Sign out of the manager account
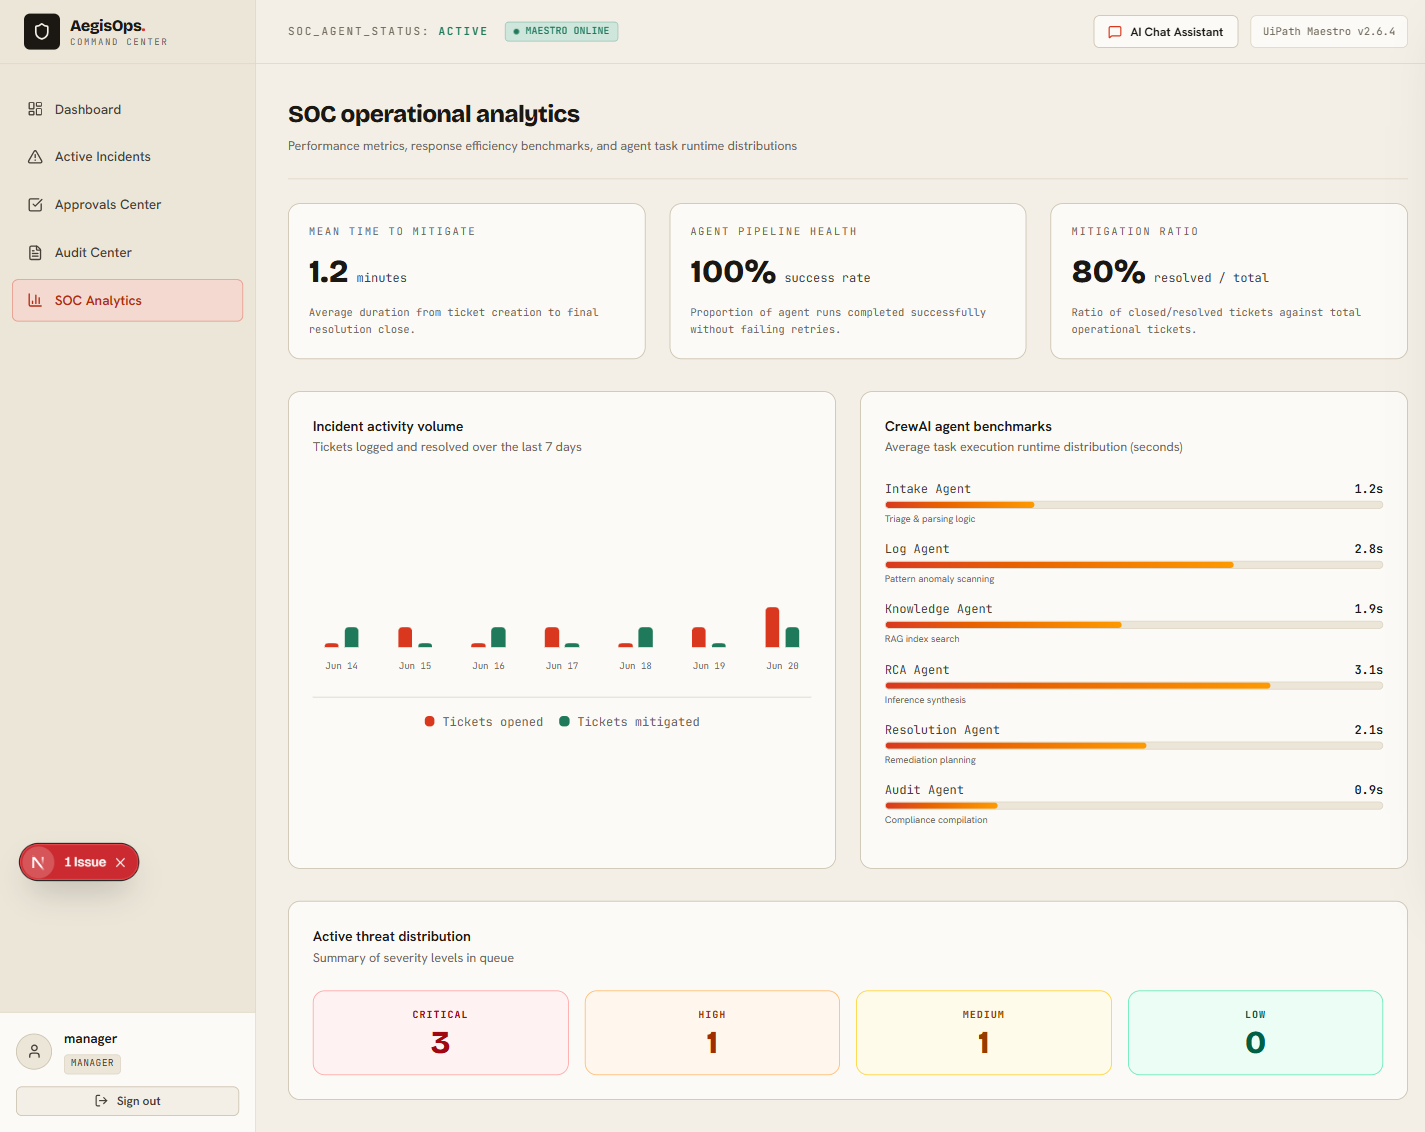 coord(127,1101)
